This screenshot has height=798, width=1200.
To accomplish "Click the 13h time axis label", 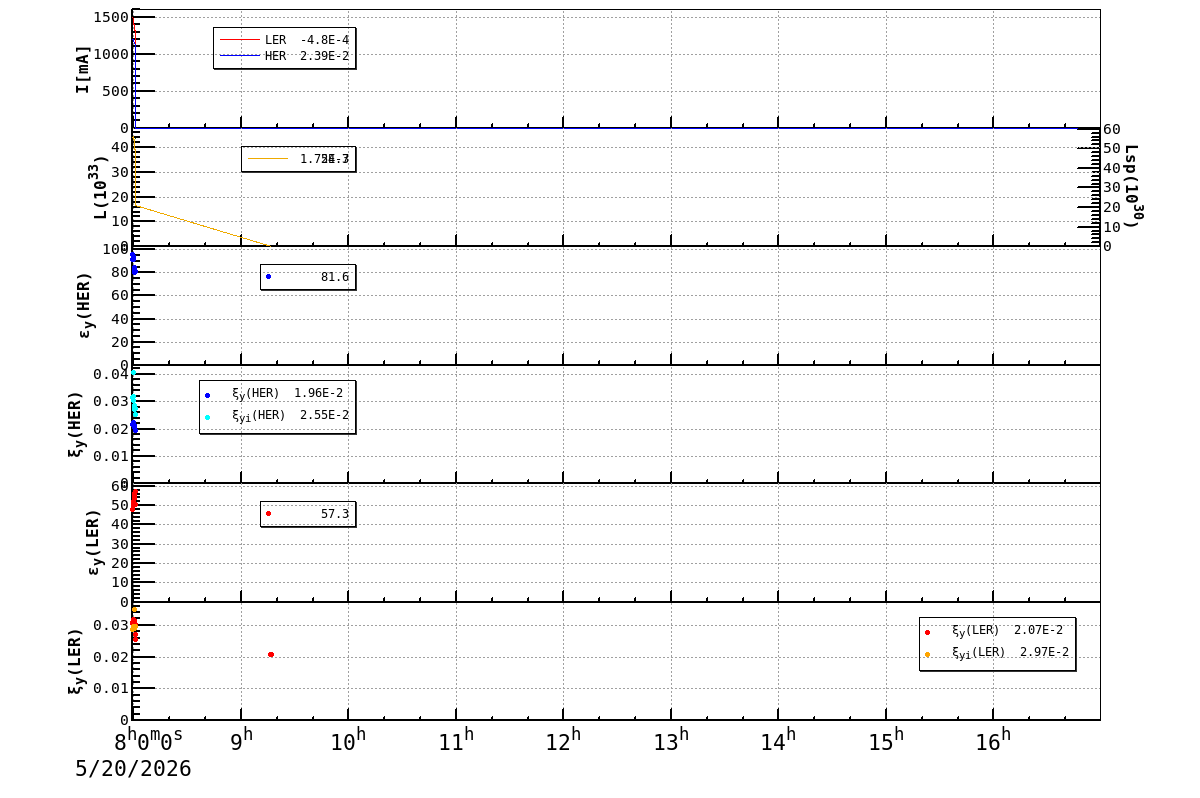I will pos(670,741).
